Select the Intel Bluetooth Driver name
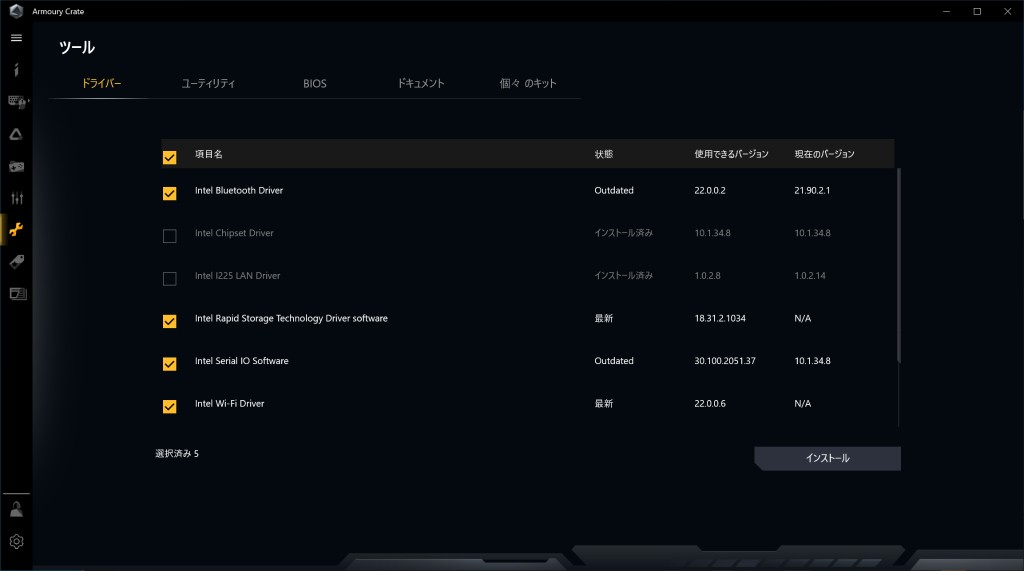The image size is (1024, 571). 239,190
